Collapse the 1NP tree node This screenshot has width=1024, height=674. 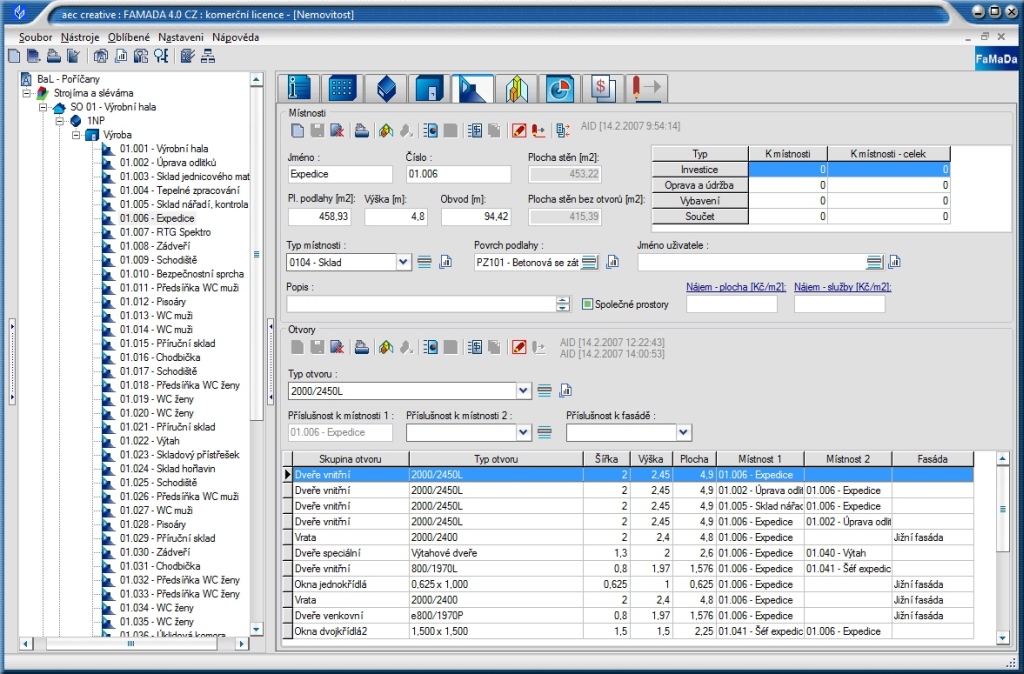click(x=59, y=121)
